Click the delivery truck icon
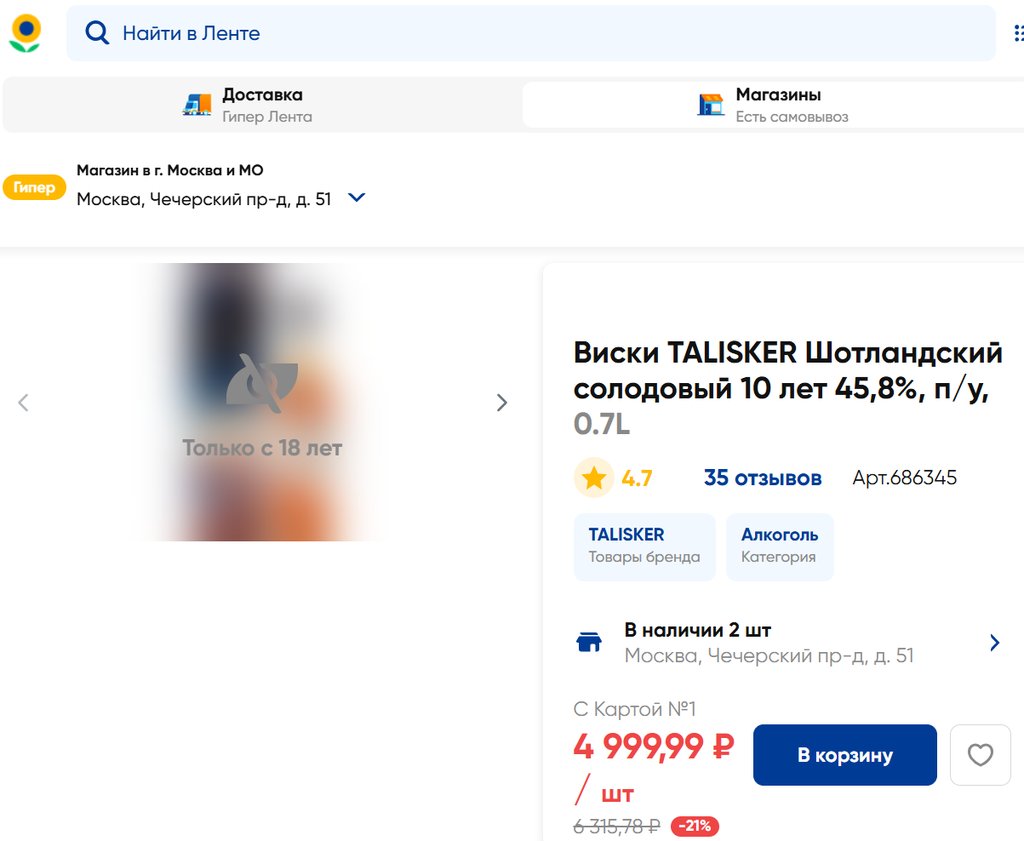 click(x=197, y=104)
